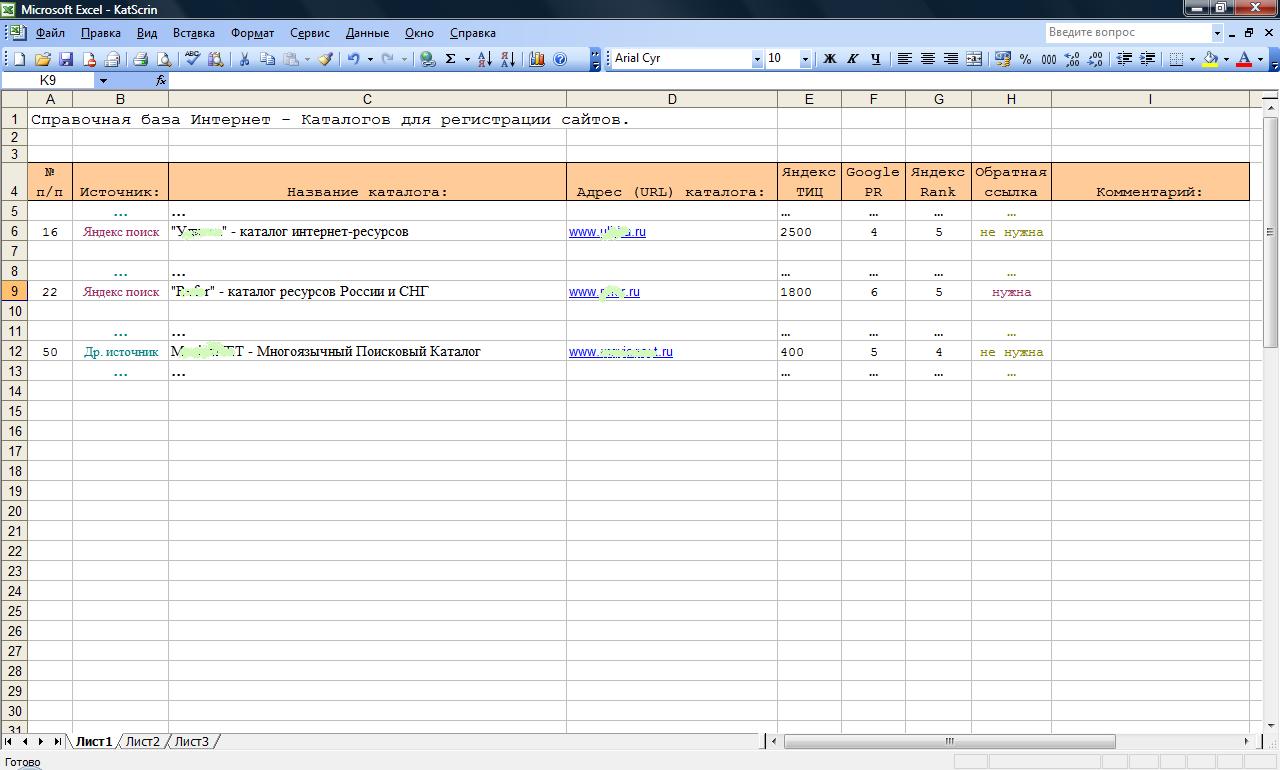This screenshot has height=770, width=1280.
Task: Align text right
Action: (x=950, y=59)
